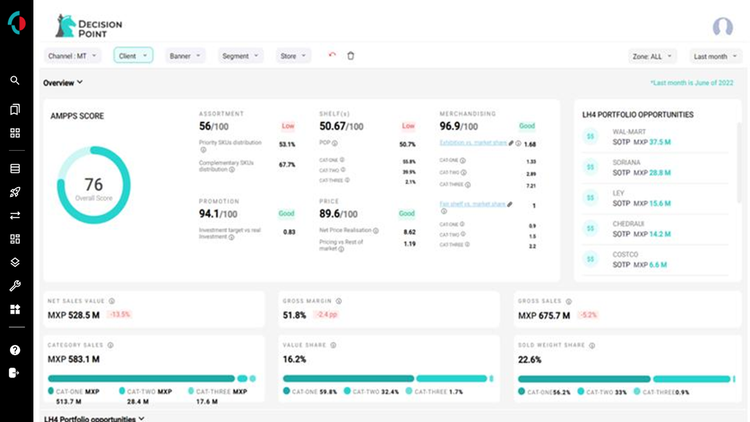750x422 pixels.
Task: Click info icon next to Gross Margin
Action: click(339, 301)
